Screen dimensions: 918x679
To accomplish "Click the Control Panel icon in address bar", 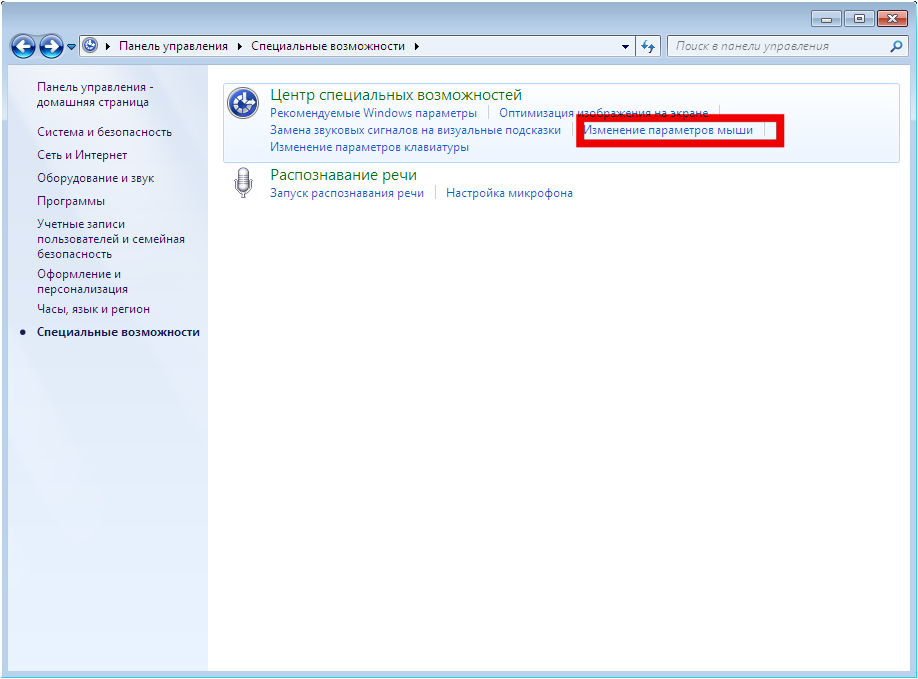I will 91,46.
